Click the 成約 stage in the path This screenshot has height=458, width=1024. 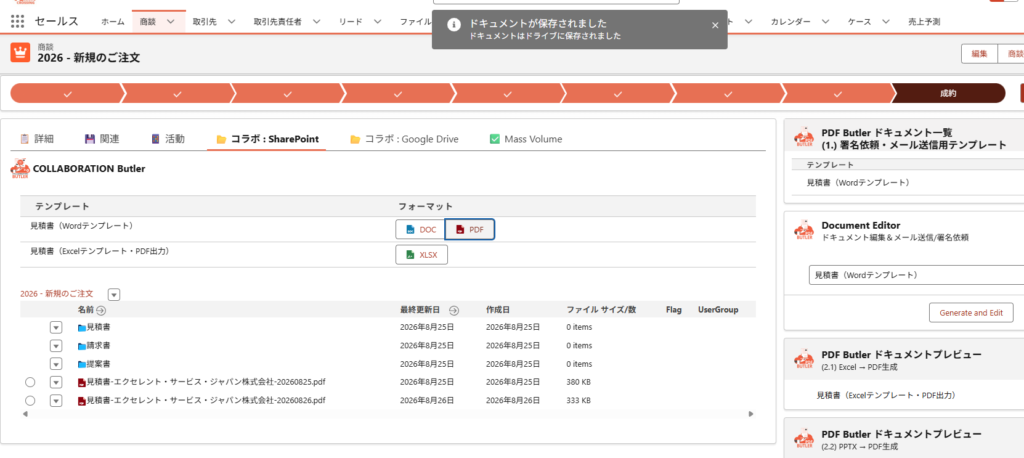pos(948,93)
